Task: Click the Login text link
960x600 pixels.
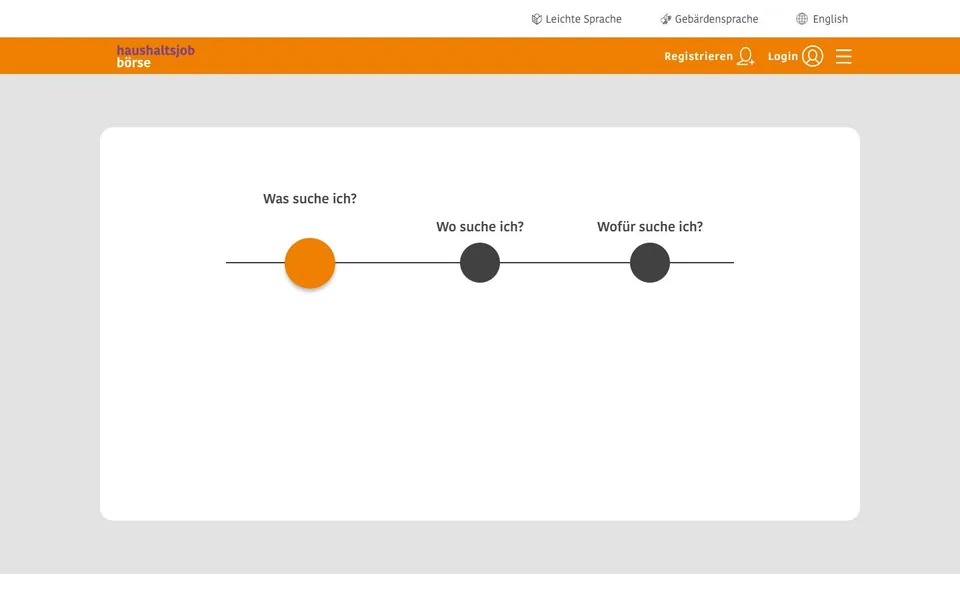Action: point(782,56)
